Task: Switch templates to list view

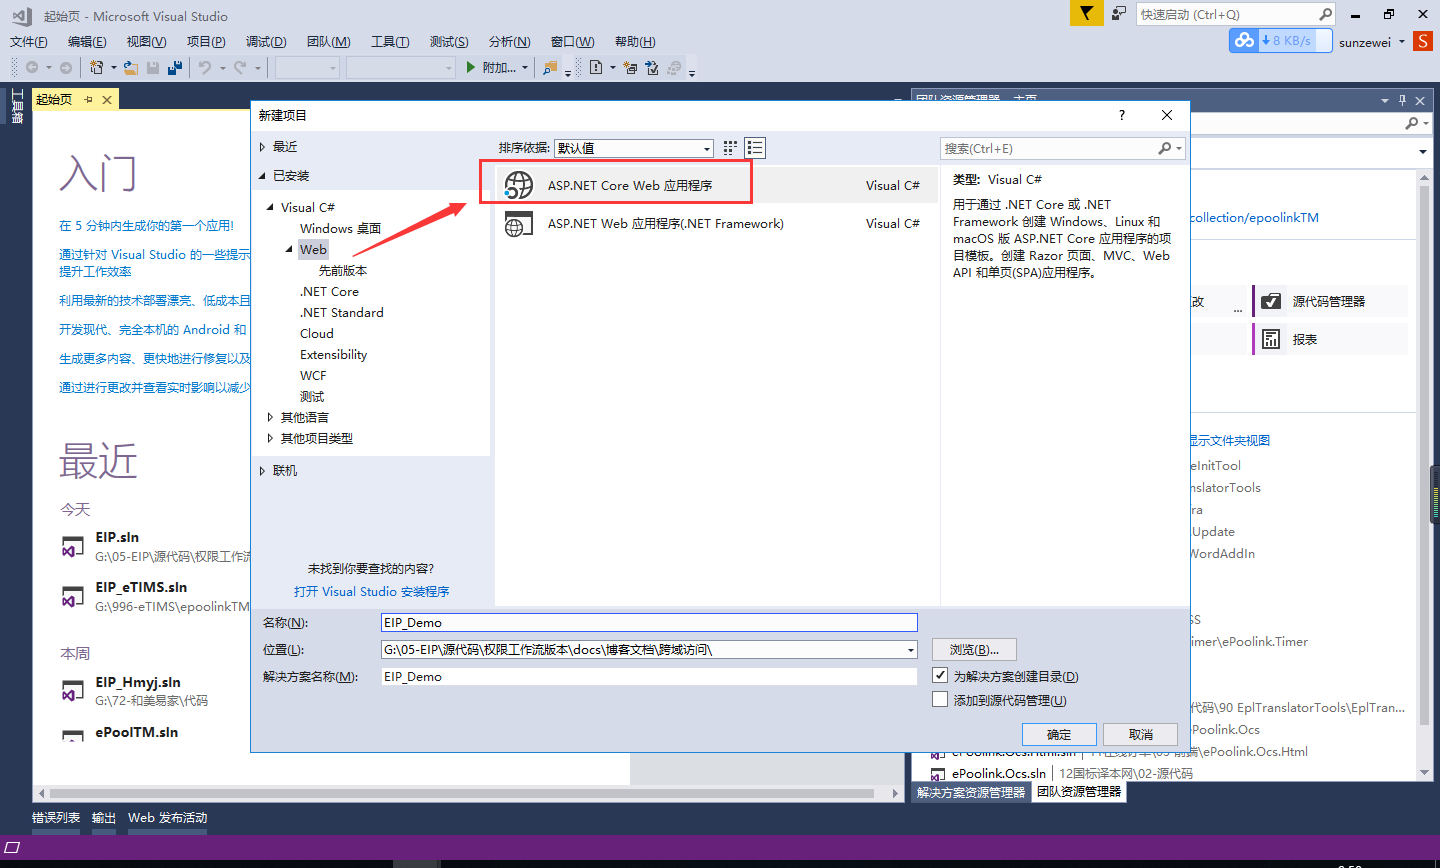Action: [755, 148]
